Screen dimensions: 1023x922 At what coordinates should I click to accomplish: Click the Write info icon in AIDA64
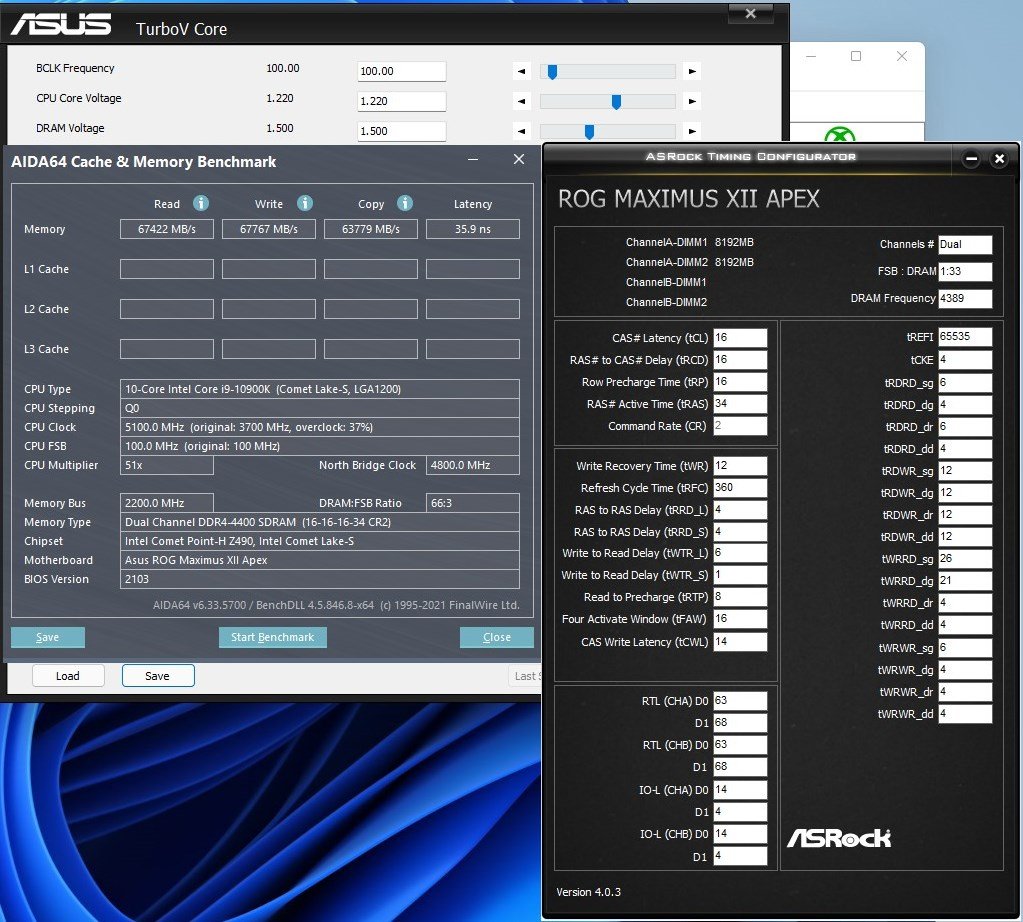point(305,204)
